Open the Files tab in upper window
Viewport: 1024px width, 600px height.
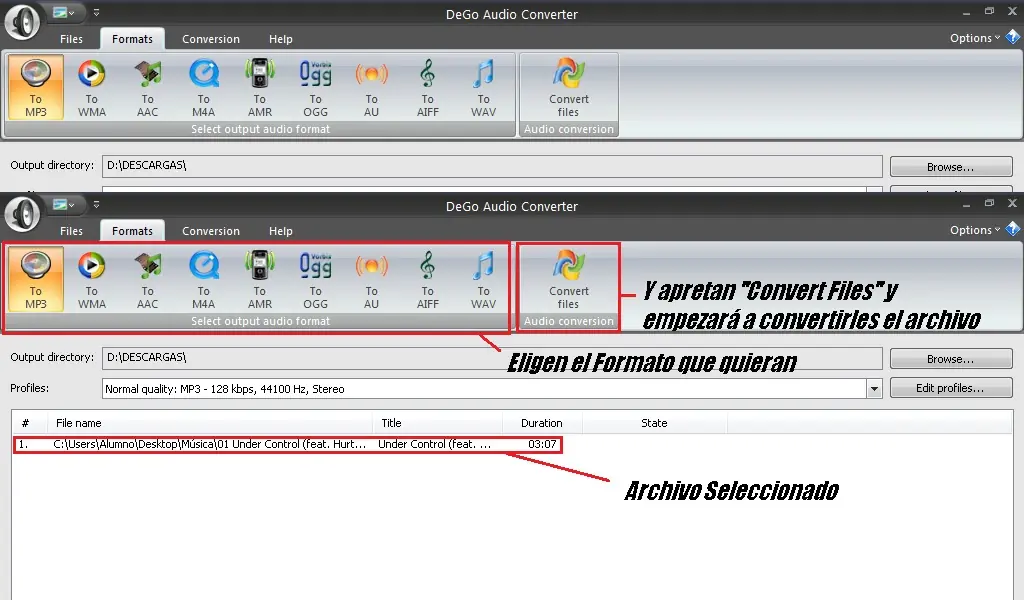(71, 39)
